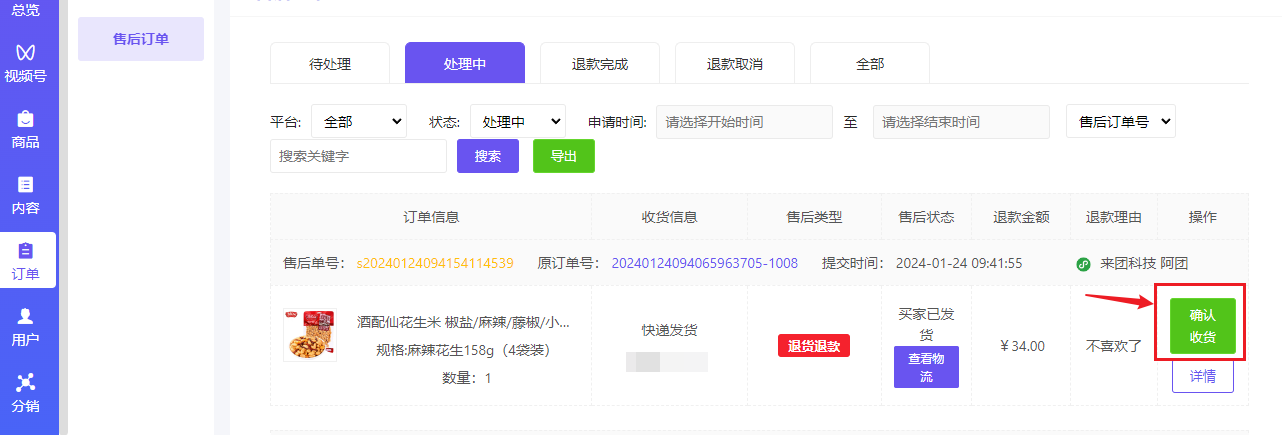Click the 退款理由 column header
This screenshot has width=1282, height=435.
pos(1114,217)
